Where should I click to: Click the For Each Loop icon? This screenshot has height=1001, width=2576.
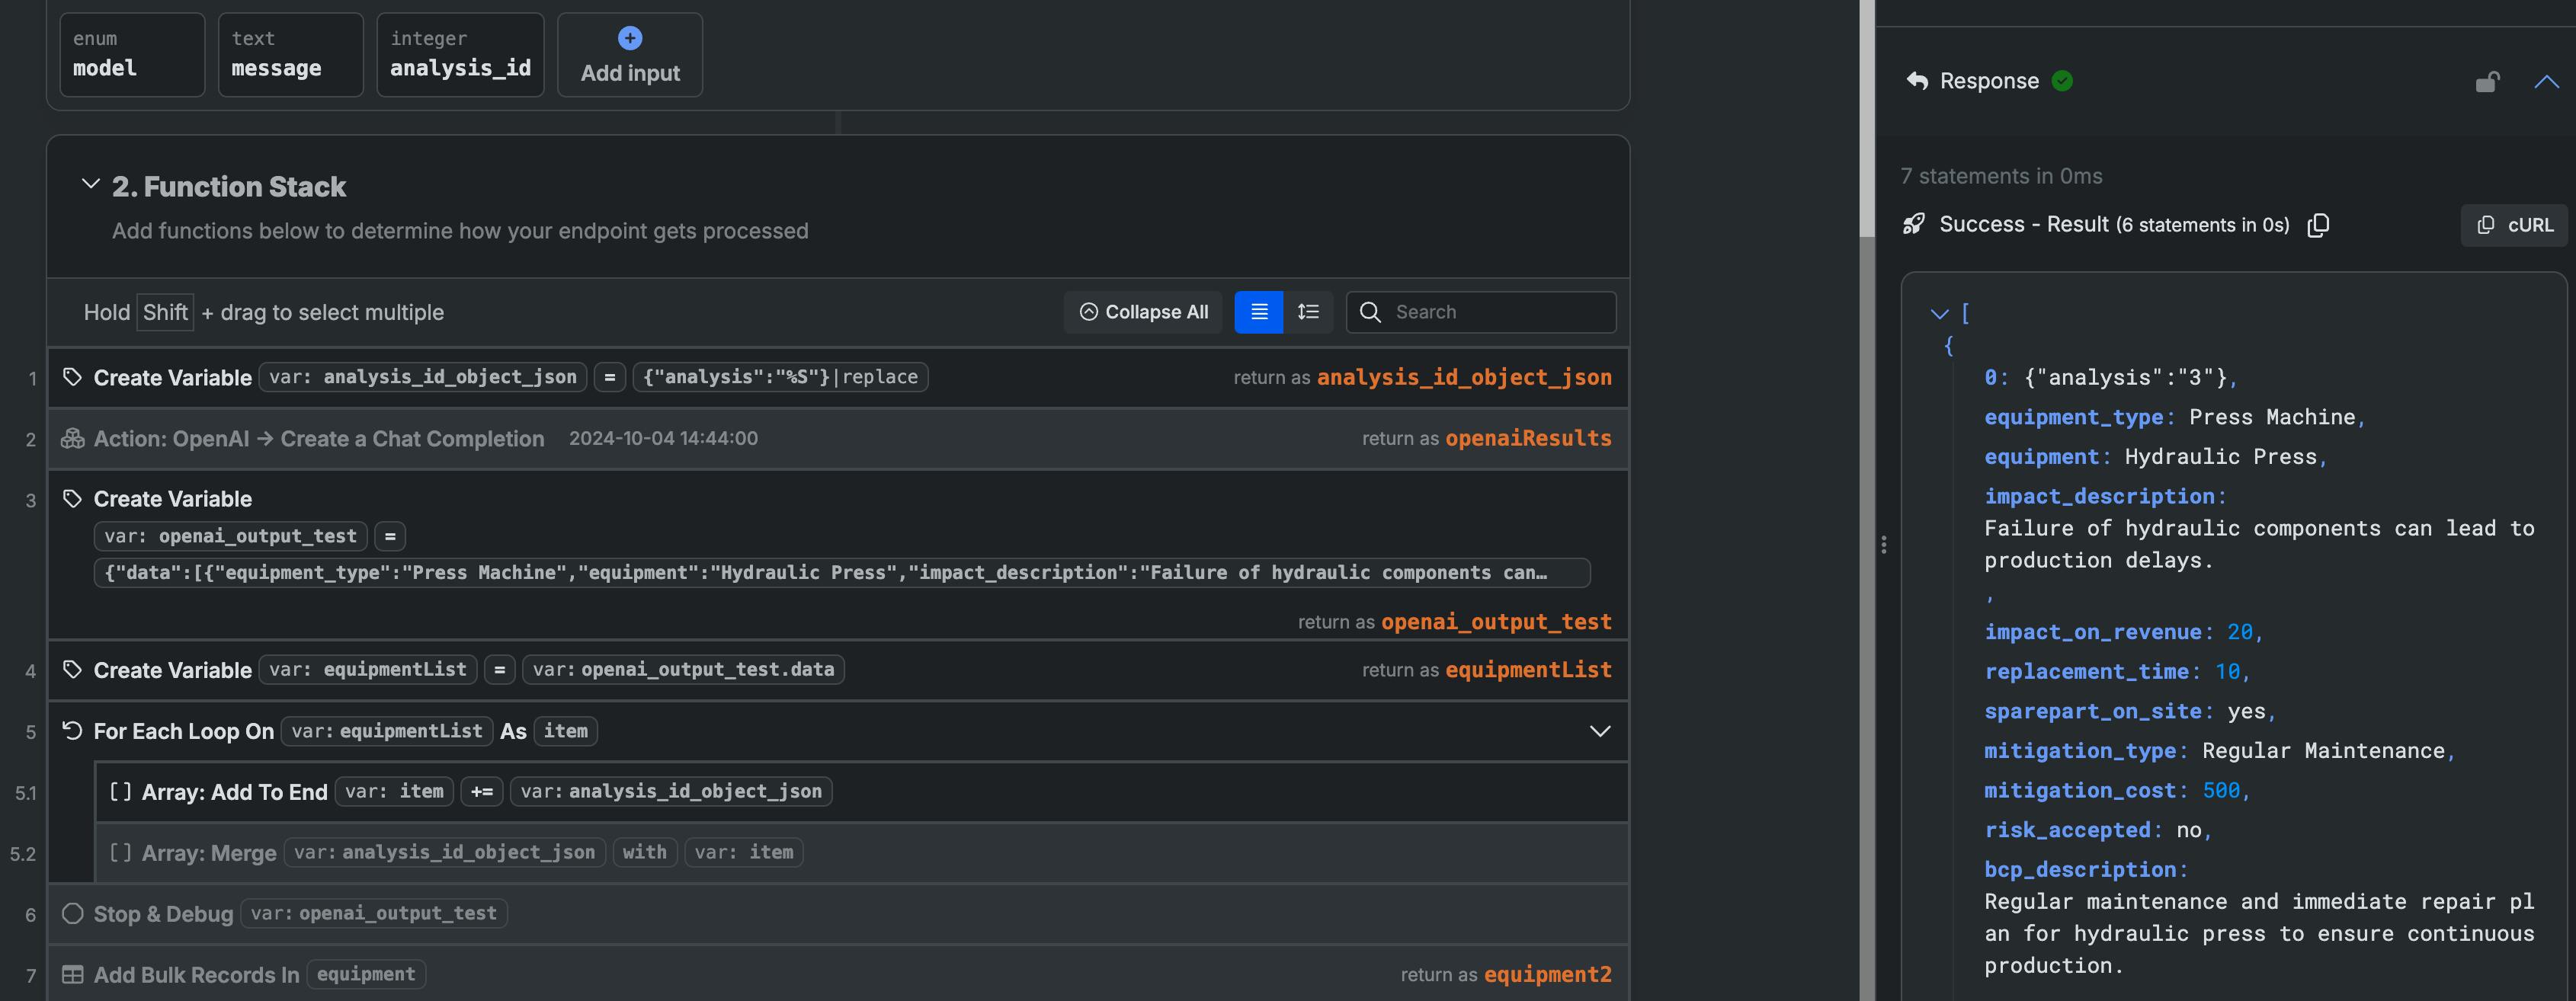[72, 730]
